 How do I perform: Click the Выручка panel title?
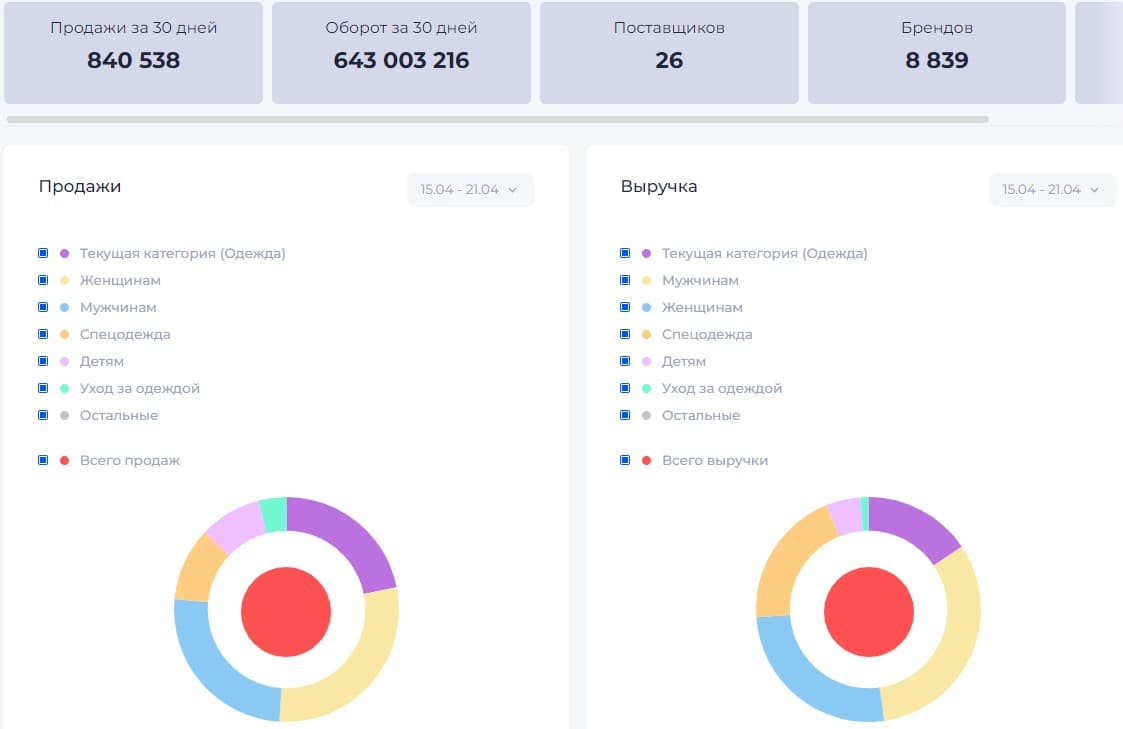(x=659, y=186)
